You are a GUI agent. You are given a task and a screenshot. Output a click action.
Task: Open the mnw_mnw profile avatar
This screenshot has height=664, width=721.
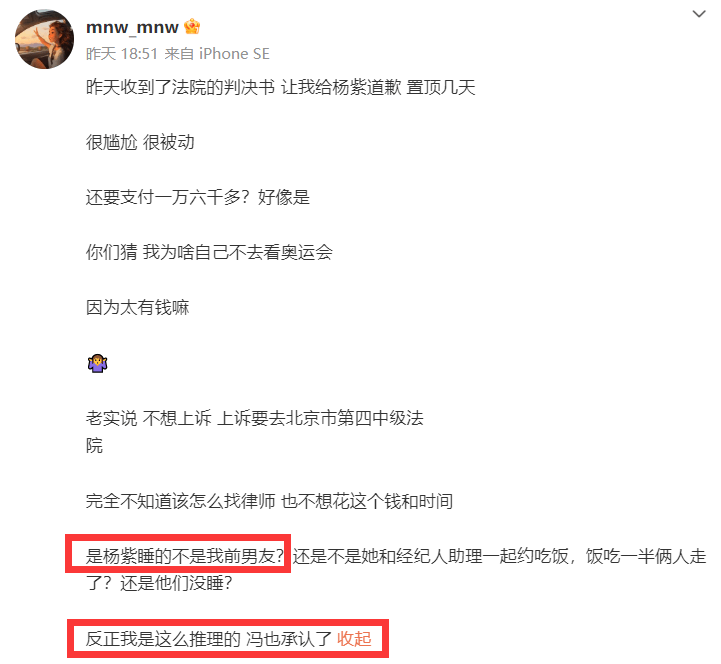(45, 39)
